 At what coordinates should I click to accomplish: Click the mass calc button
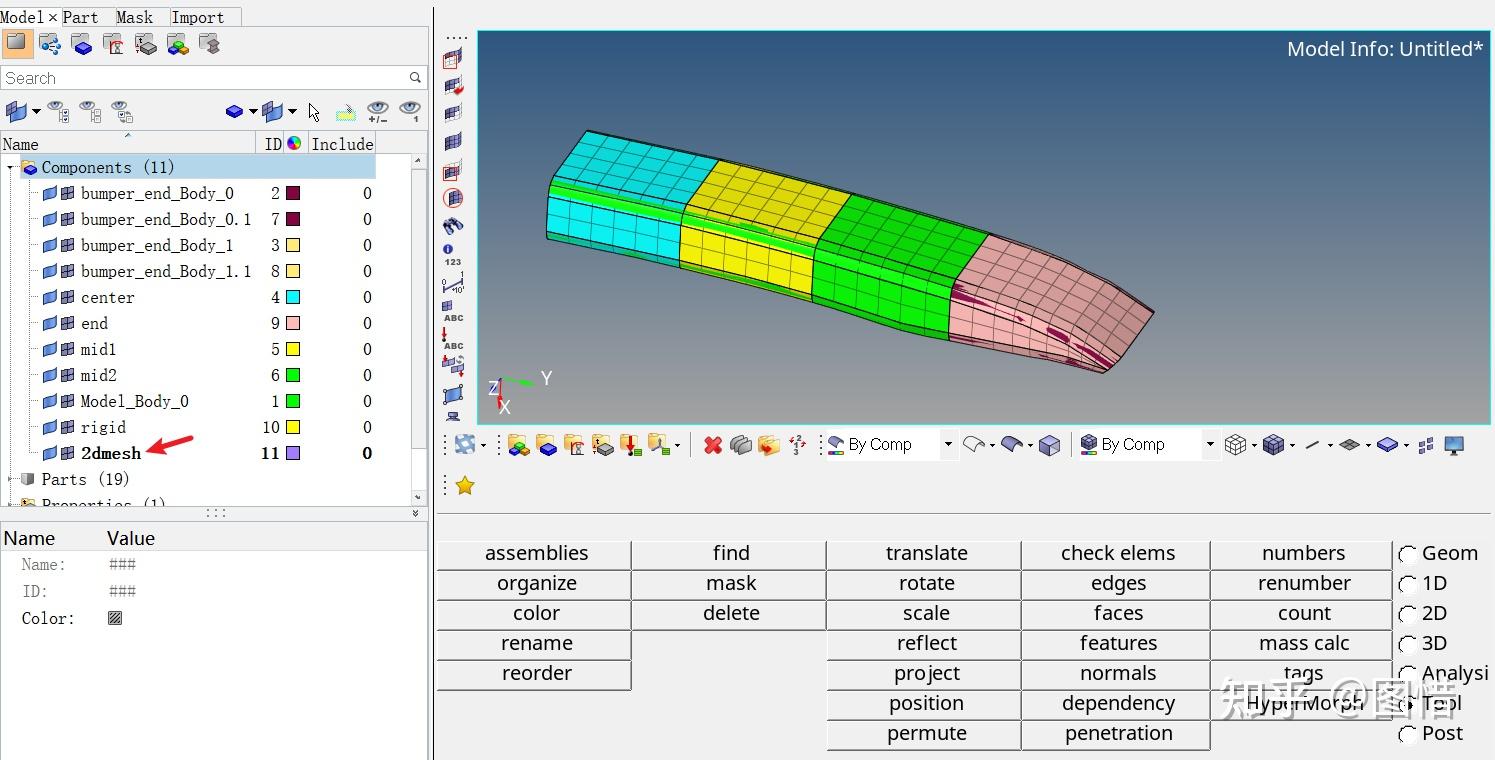coord(1304,644)
